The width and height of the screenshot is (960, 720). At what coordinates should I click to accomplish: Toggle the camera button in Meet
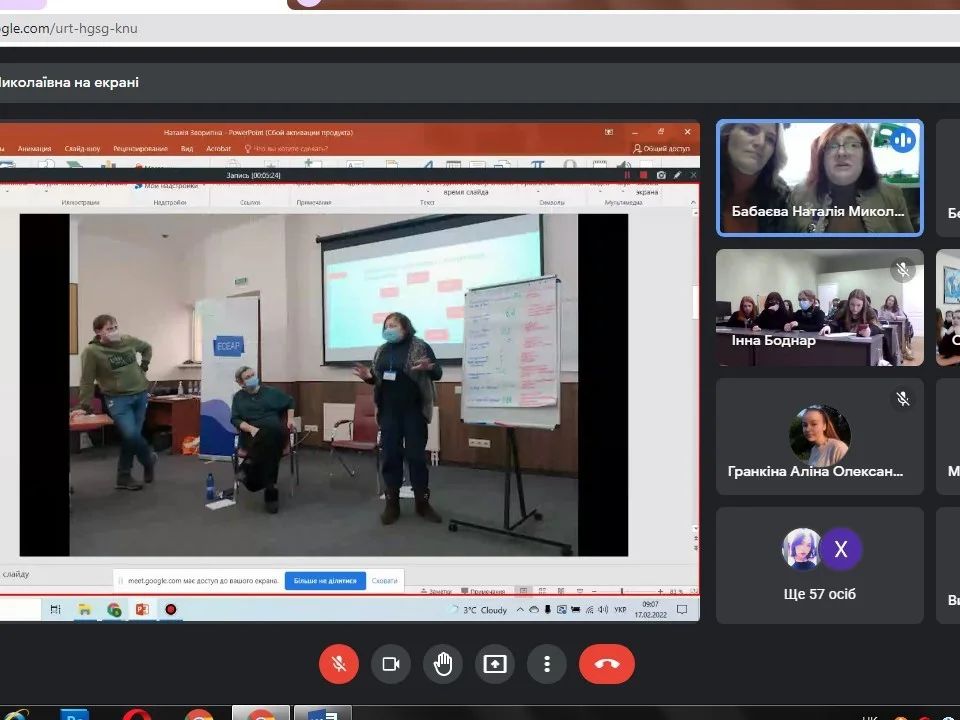(391, 664)
